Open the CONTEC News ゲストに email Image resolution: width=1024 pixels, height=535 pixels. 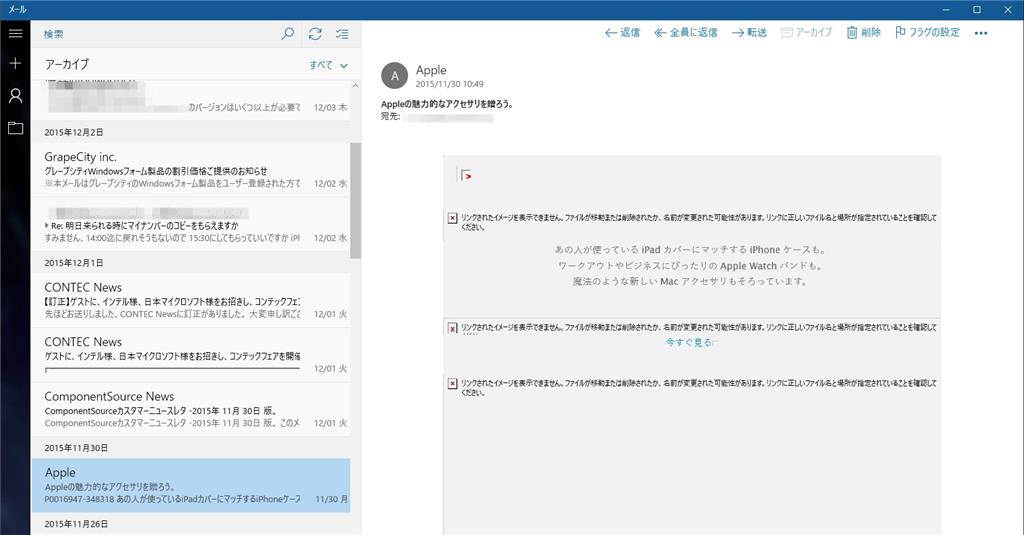(x=191, y=355)
